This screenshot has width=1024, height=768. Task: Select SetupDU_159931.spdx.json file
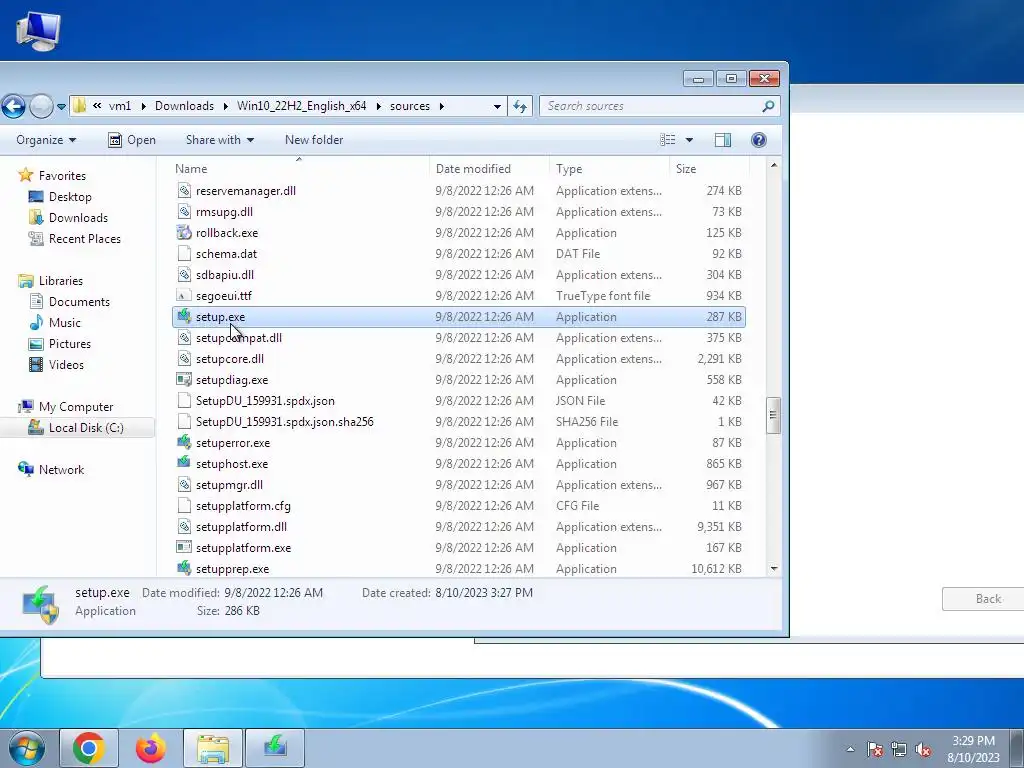click(x=265, y=400)
